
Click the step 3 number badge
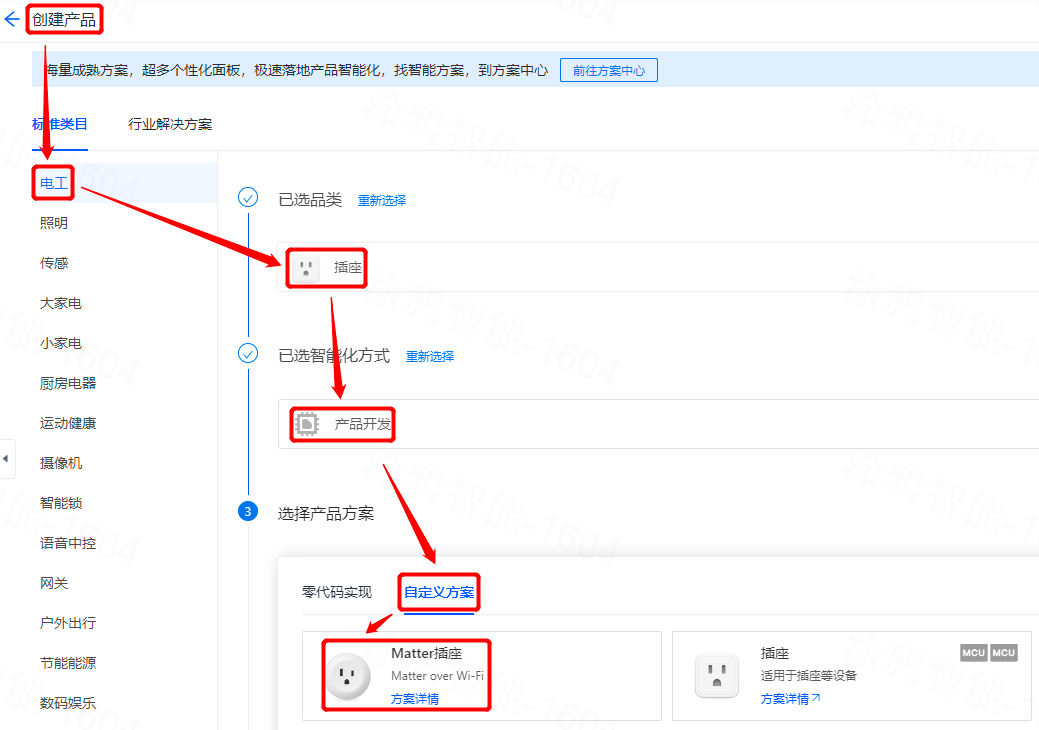pos(248,512)
